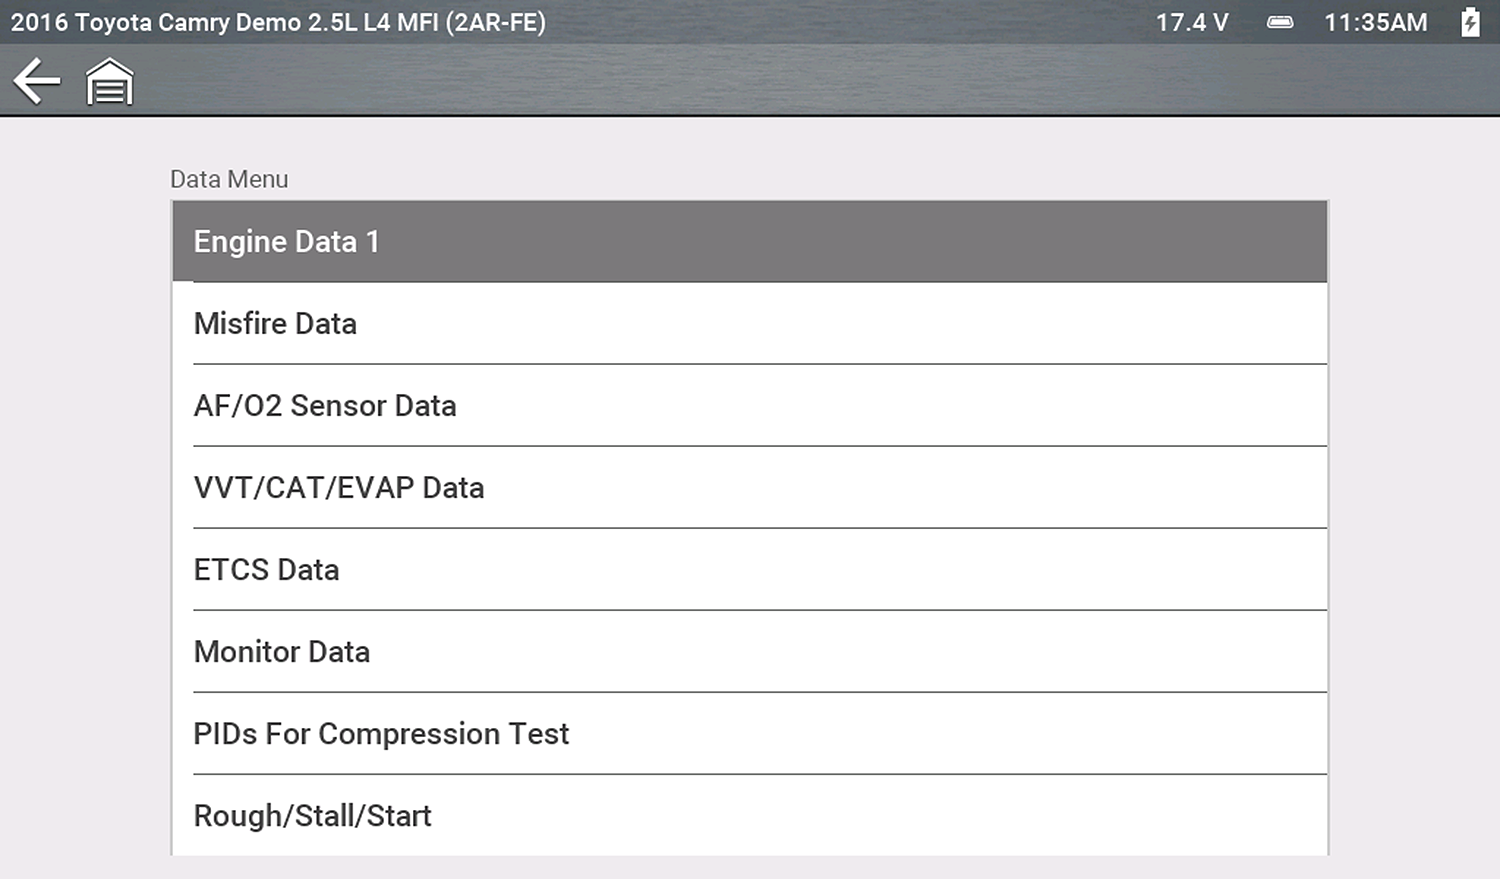Return to previous screen via back icon
The image size is (1500, 879).
pyautogui.click(x=37, y=81)
